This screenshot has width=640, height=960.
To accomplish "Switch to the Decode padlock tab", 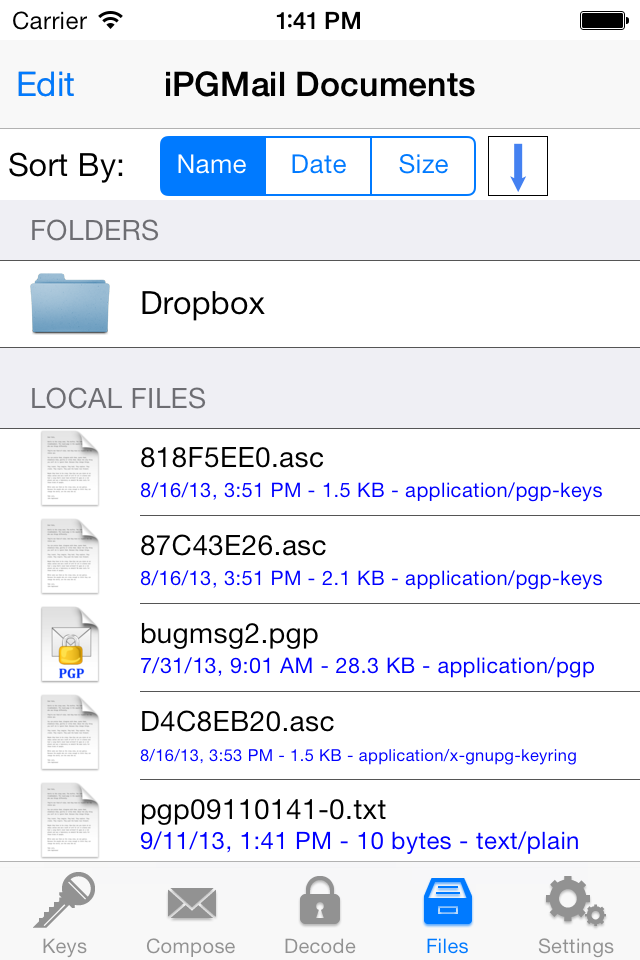I will coord(320,910).
